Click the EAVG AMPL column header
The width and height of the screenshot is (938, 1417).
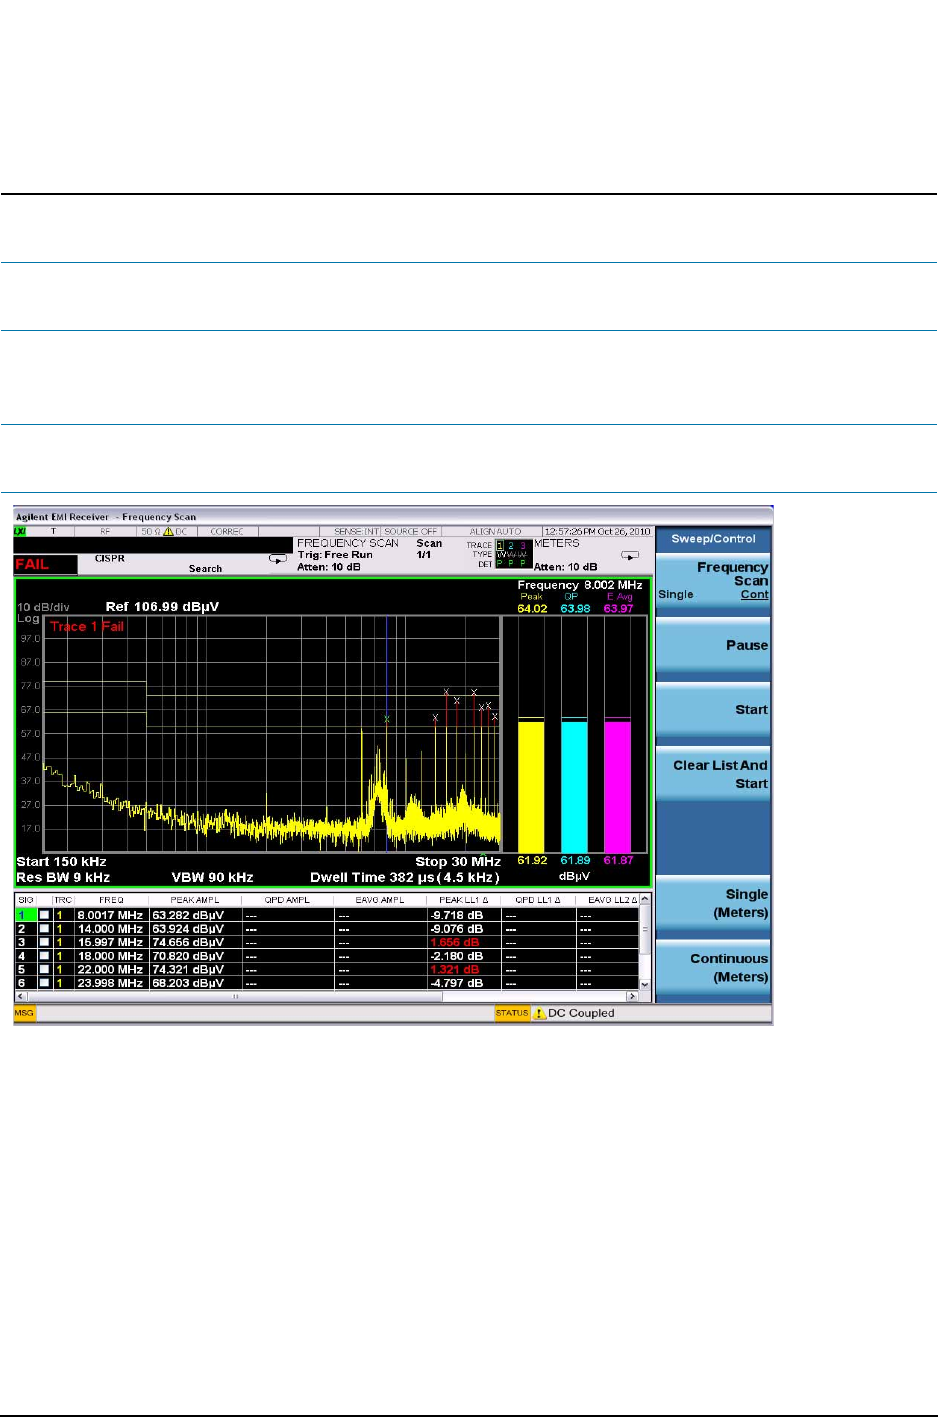pyautogui.click(x=380, y=900)
